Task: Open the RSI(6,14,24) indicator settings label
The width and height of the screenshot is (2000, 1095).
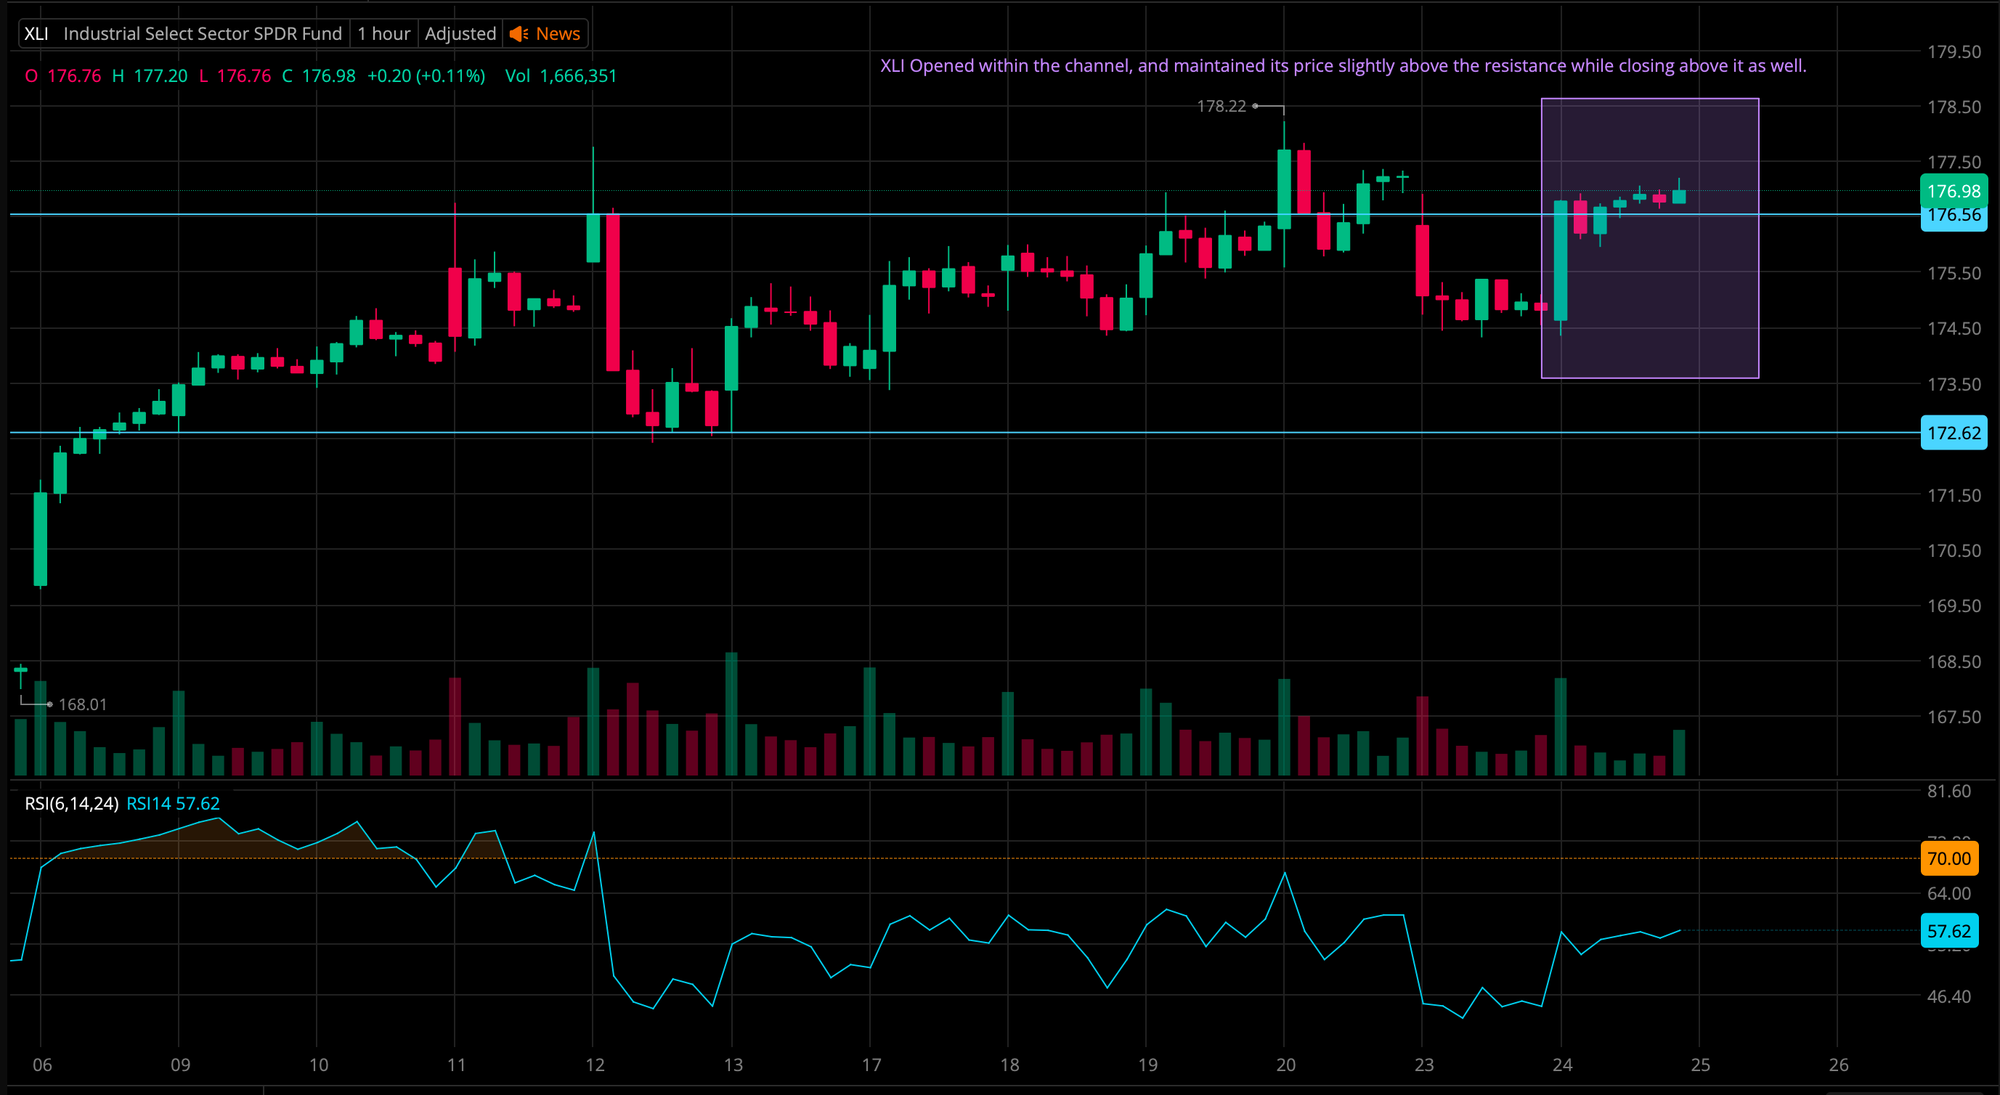Action: (x=71, y=804)
